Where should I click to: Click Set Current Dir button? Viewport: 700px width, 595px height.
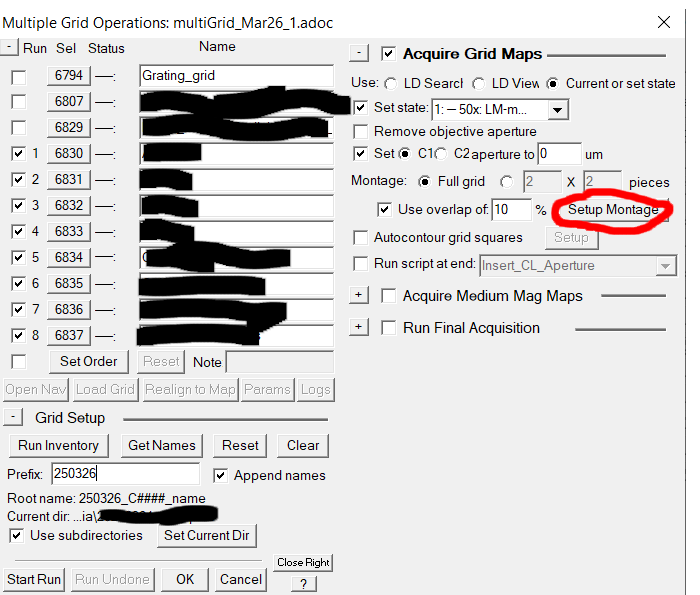(207, 535)
